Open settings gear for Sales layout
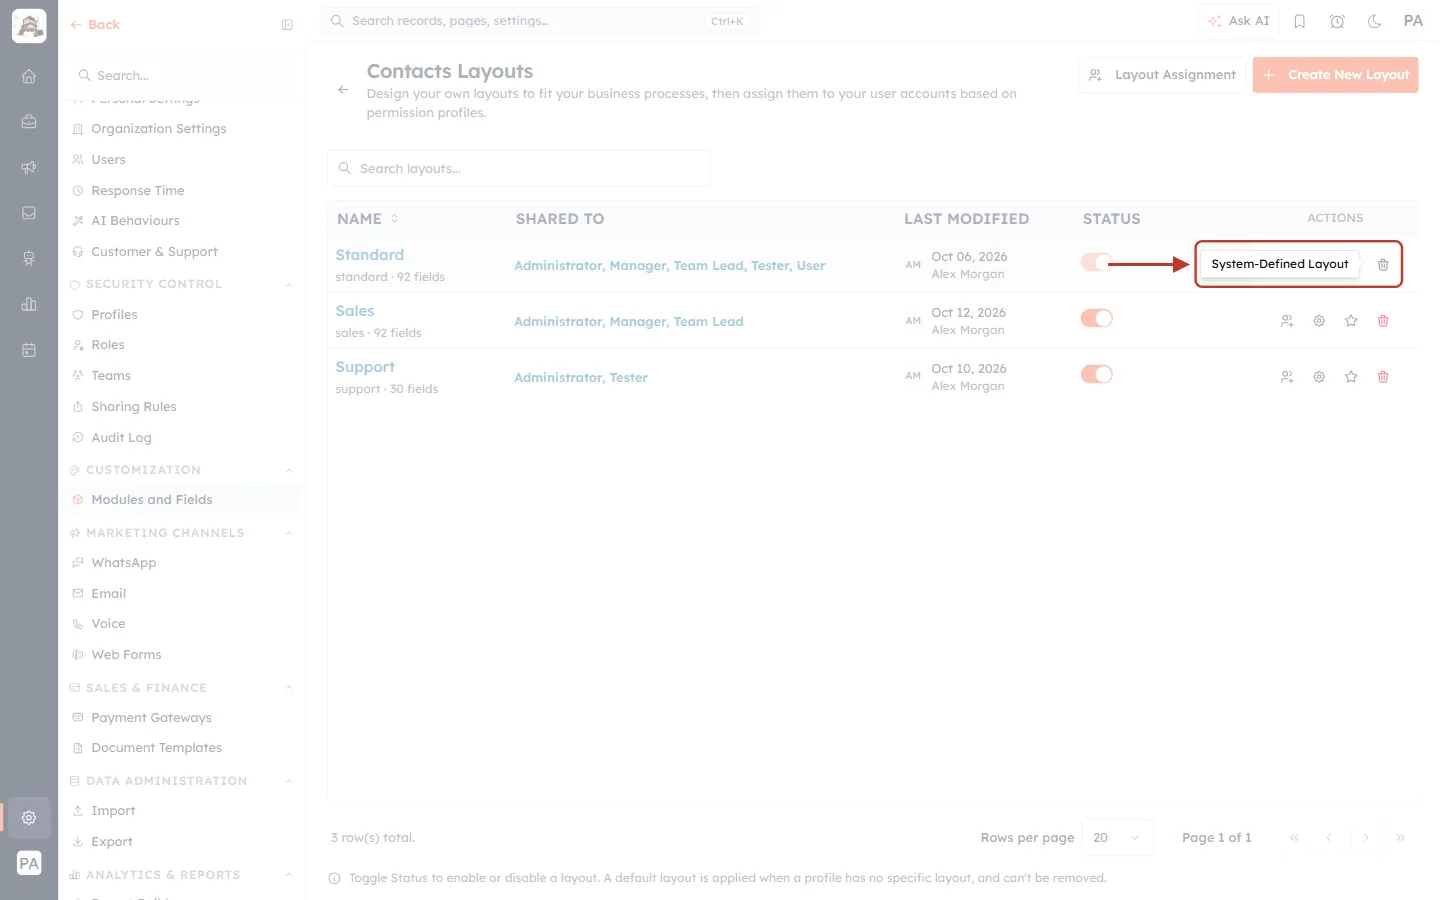 (1319, 321)
